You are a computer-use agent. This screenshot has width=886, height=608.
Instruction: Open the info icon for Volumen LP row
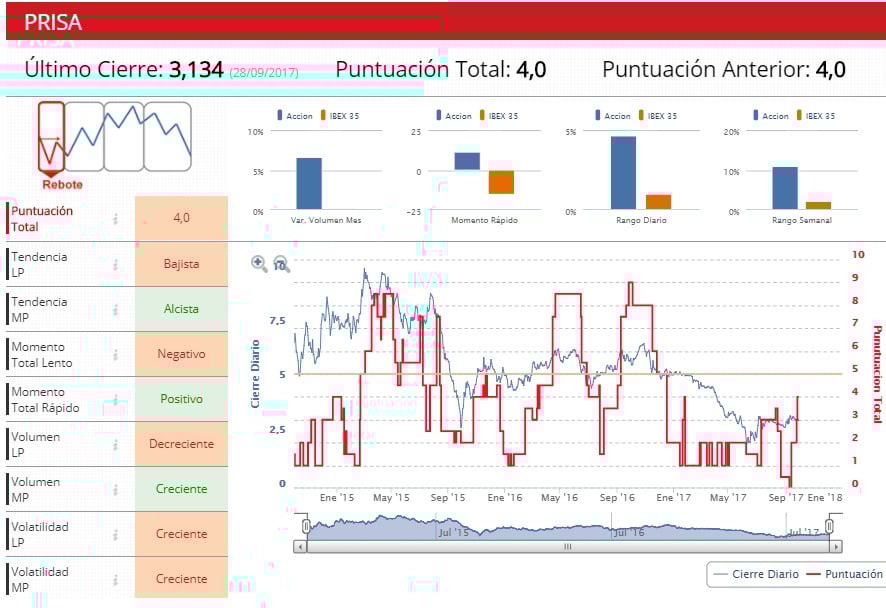click(x=115, y=445)
